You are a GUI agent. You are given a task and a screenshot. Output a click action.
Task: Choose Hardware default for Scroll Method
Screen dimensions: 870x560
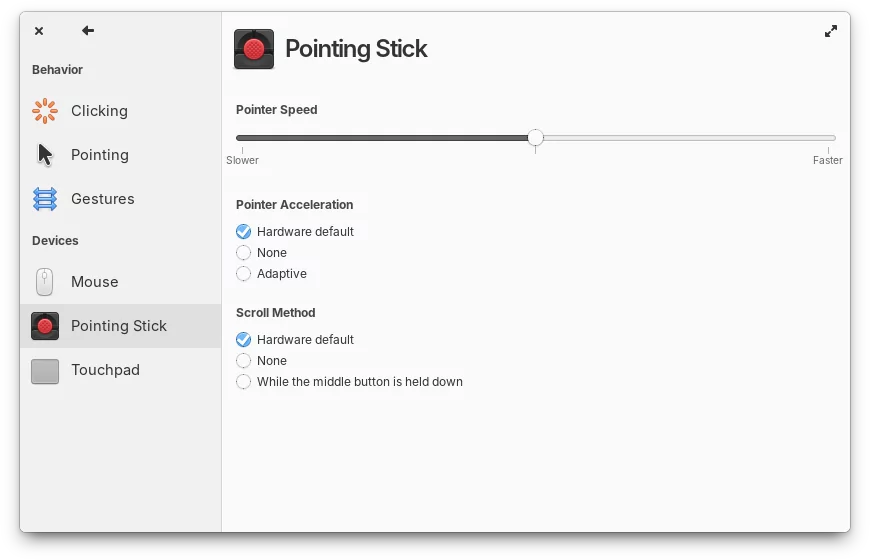coord(244,340)
